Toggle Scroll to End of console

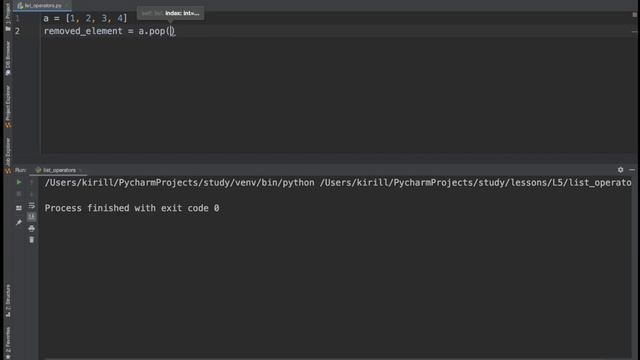pos(31,217)
